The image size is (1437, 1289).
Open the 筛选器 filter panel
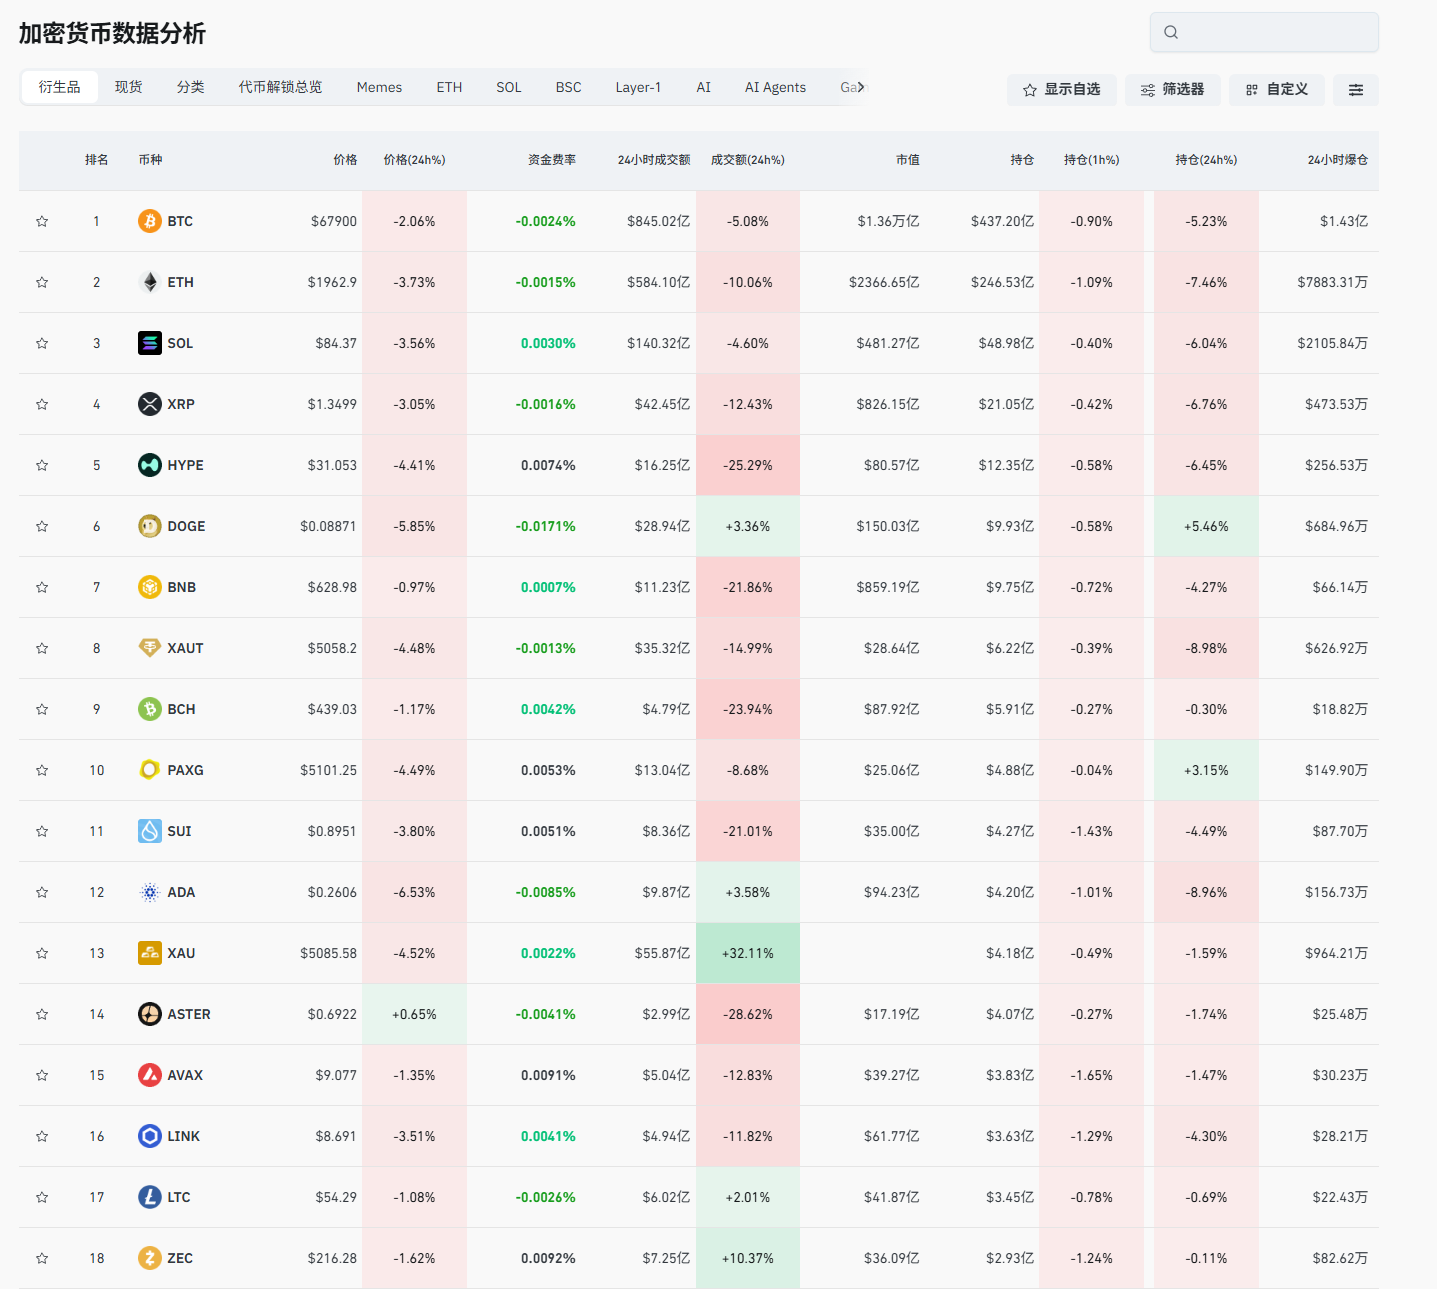[x=1172, y=90]
